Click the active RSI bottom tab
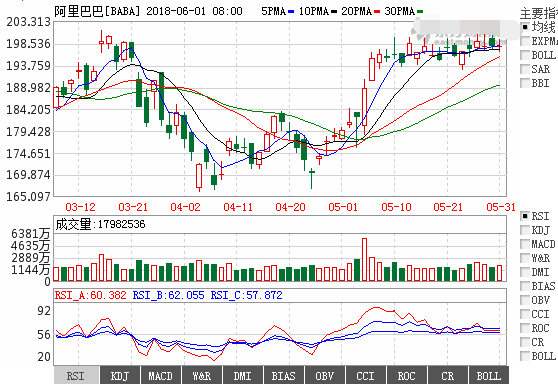This screenshot has height=384, width=558. click(76, 376)
